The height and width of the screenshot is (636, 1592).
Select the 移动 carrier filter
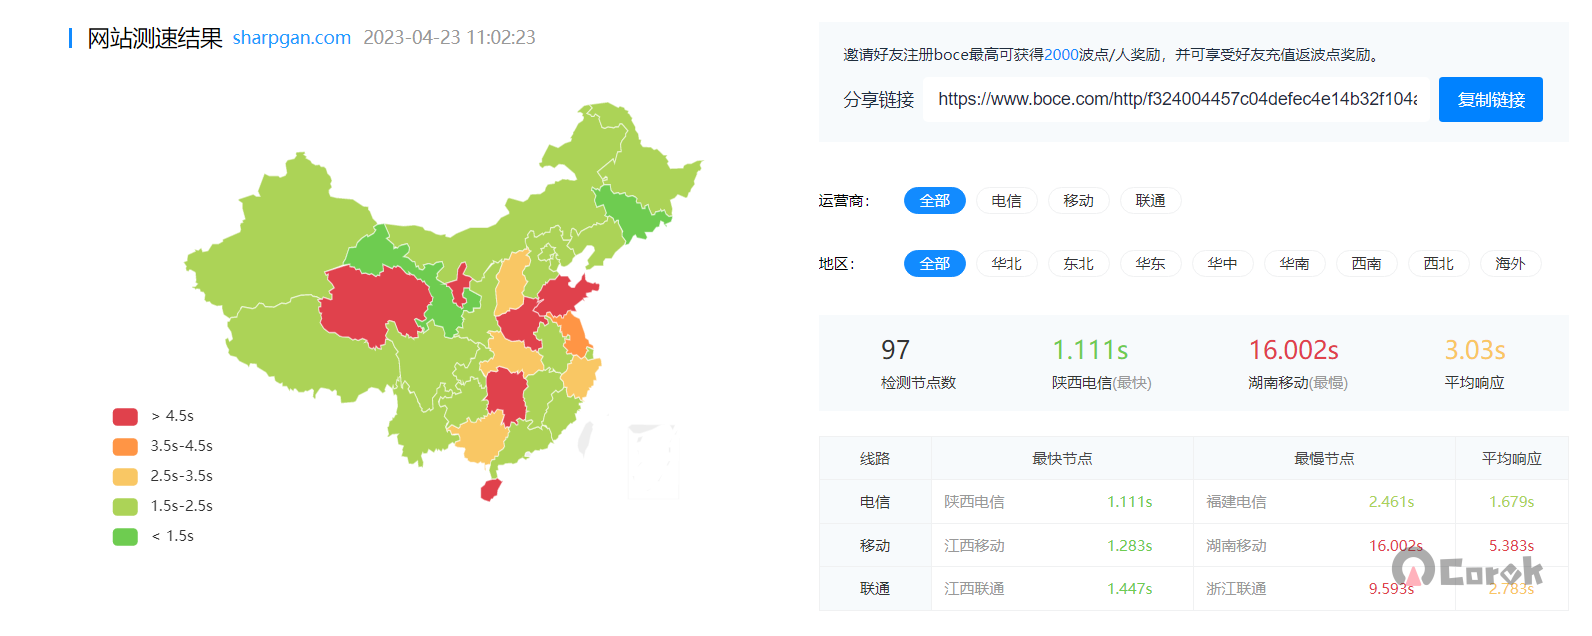coord(1078,201)
